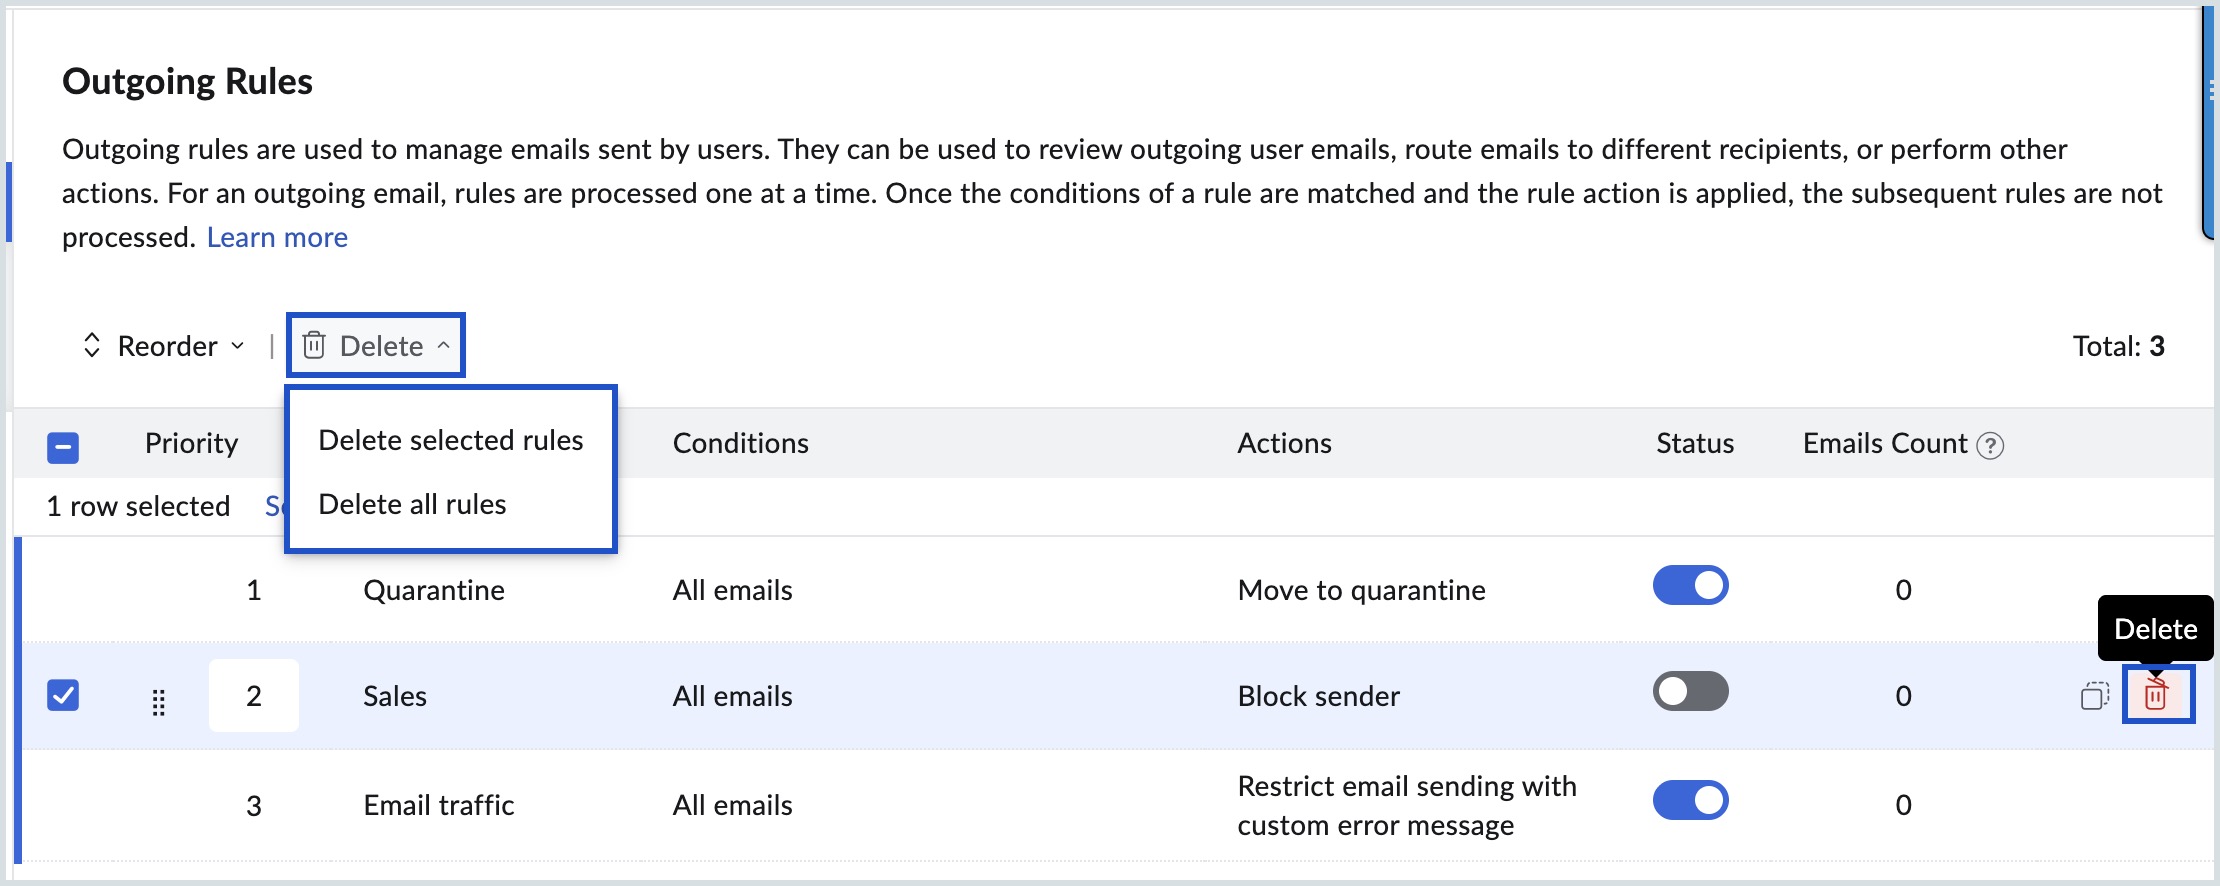The height and width of the screenshot is (886, 2220).
Task: Select the Email traffic rule name
Action: (438, 805)
